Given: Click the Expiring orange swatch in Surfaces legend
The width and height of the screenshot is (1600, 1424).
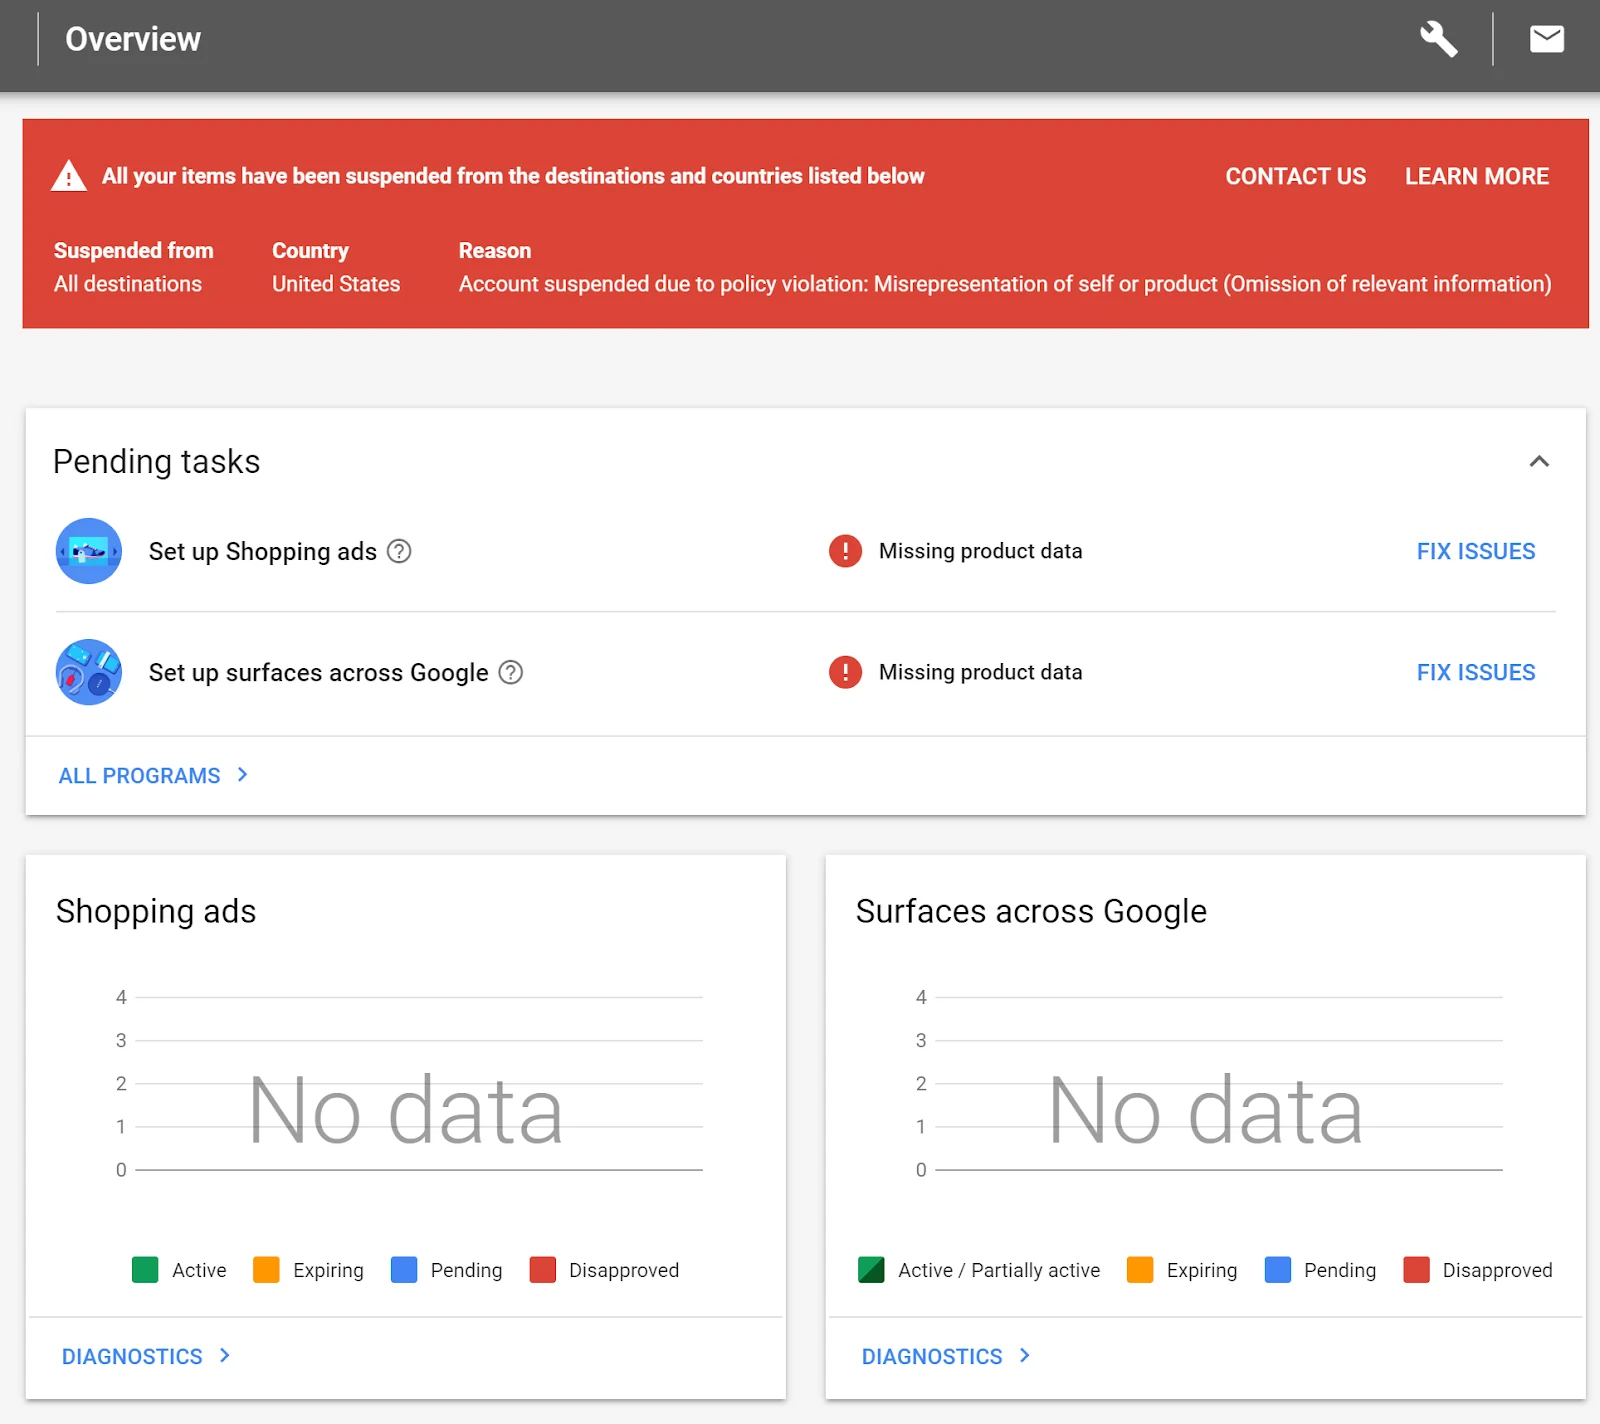Looking at the screenshot, I should tap(1140, 1270).
